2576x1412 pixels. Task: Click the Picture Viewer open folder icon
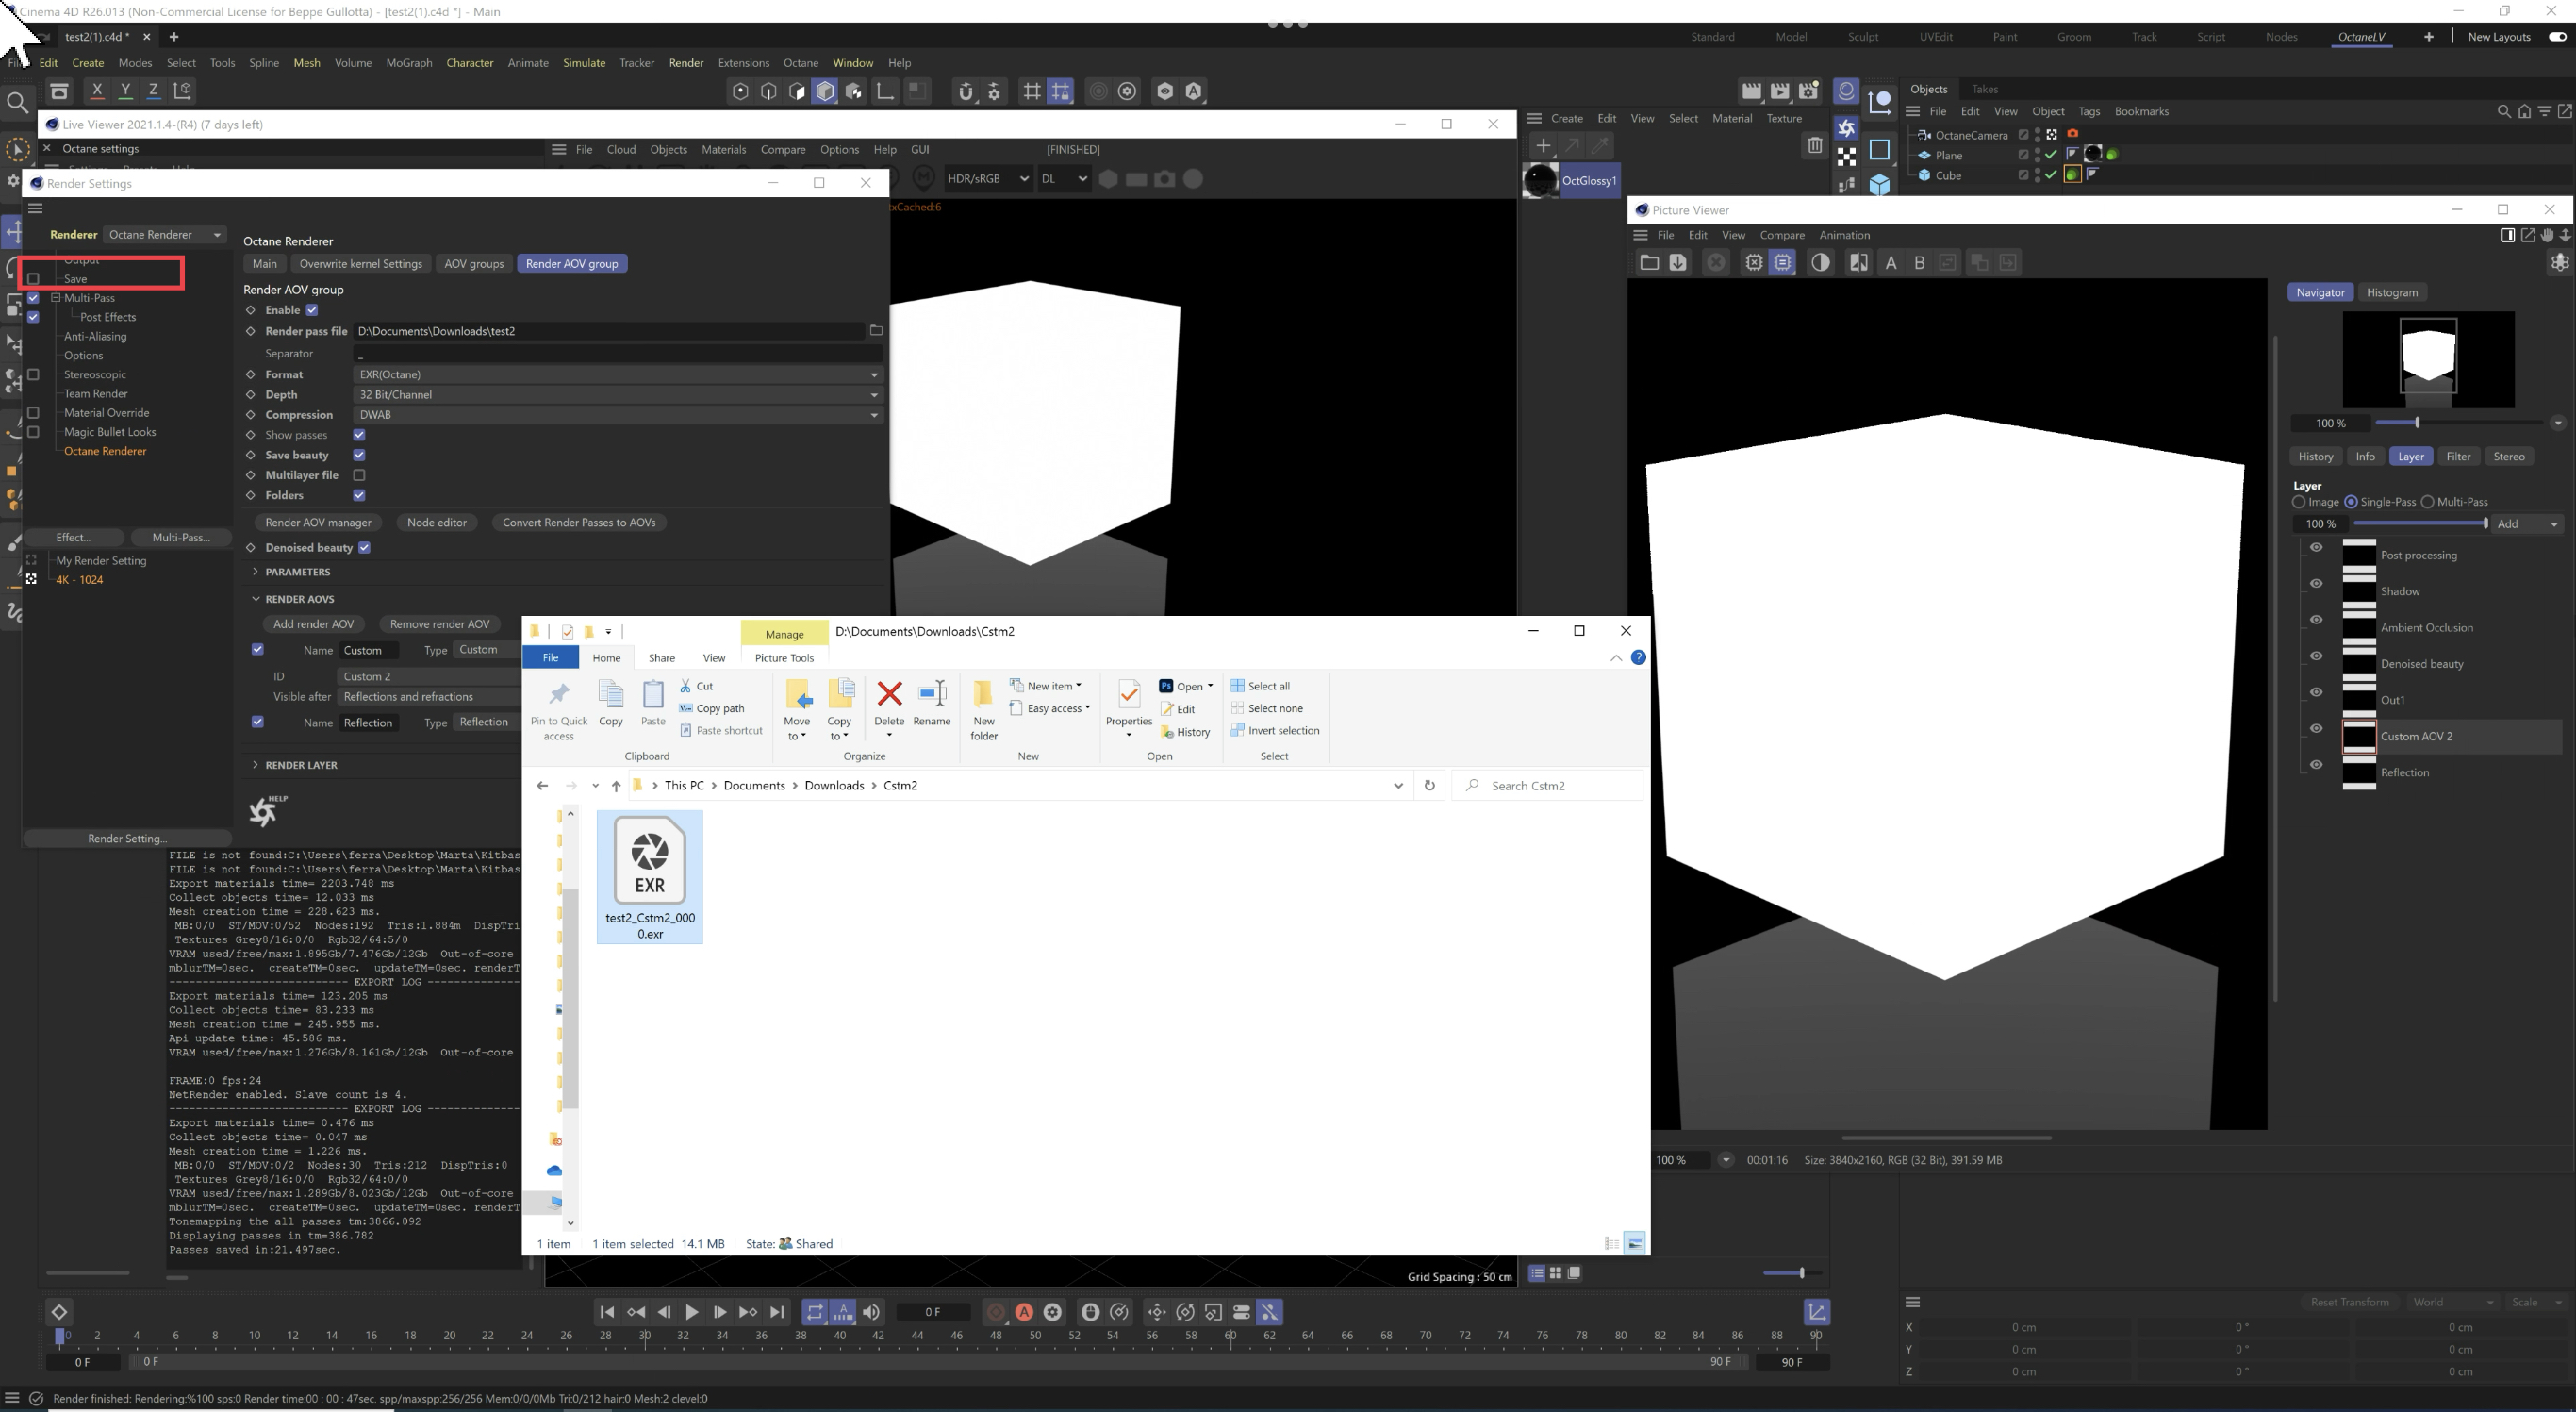(x=1649, y=263)
